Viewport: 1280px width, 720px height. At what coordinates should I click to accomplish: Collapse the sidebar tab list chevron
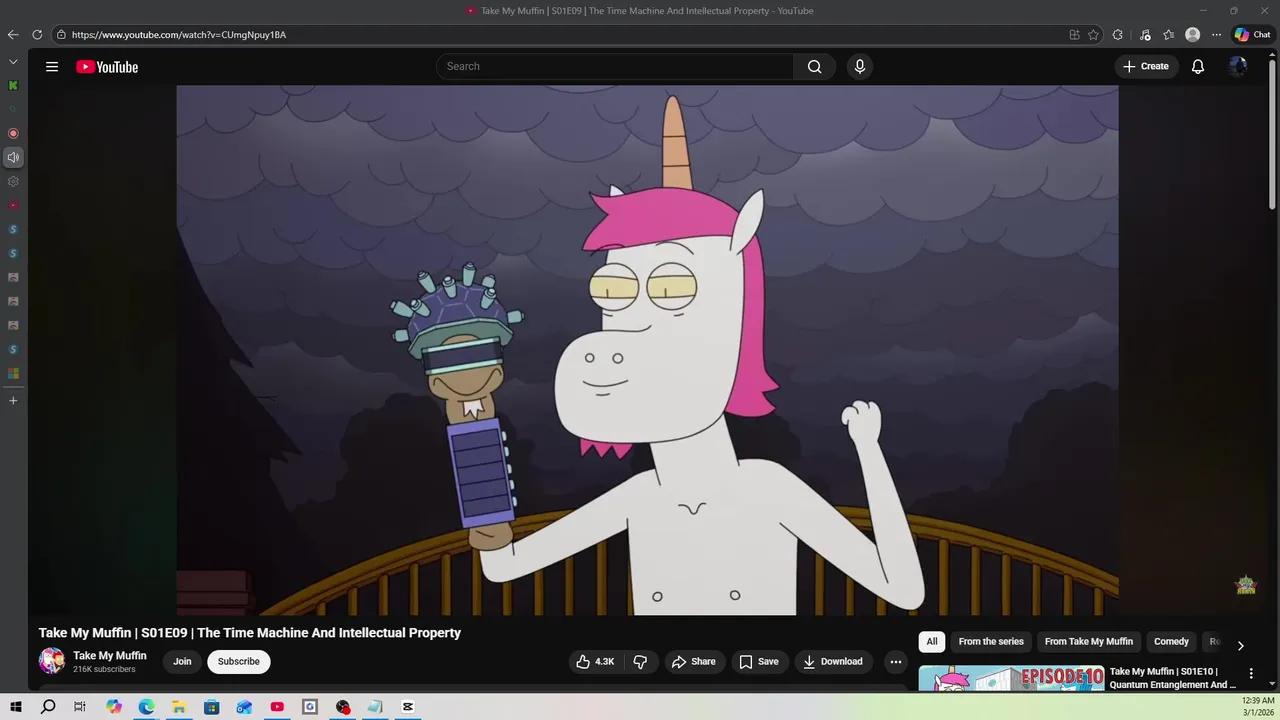13,62
